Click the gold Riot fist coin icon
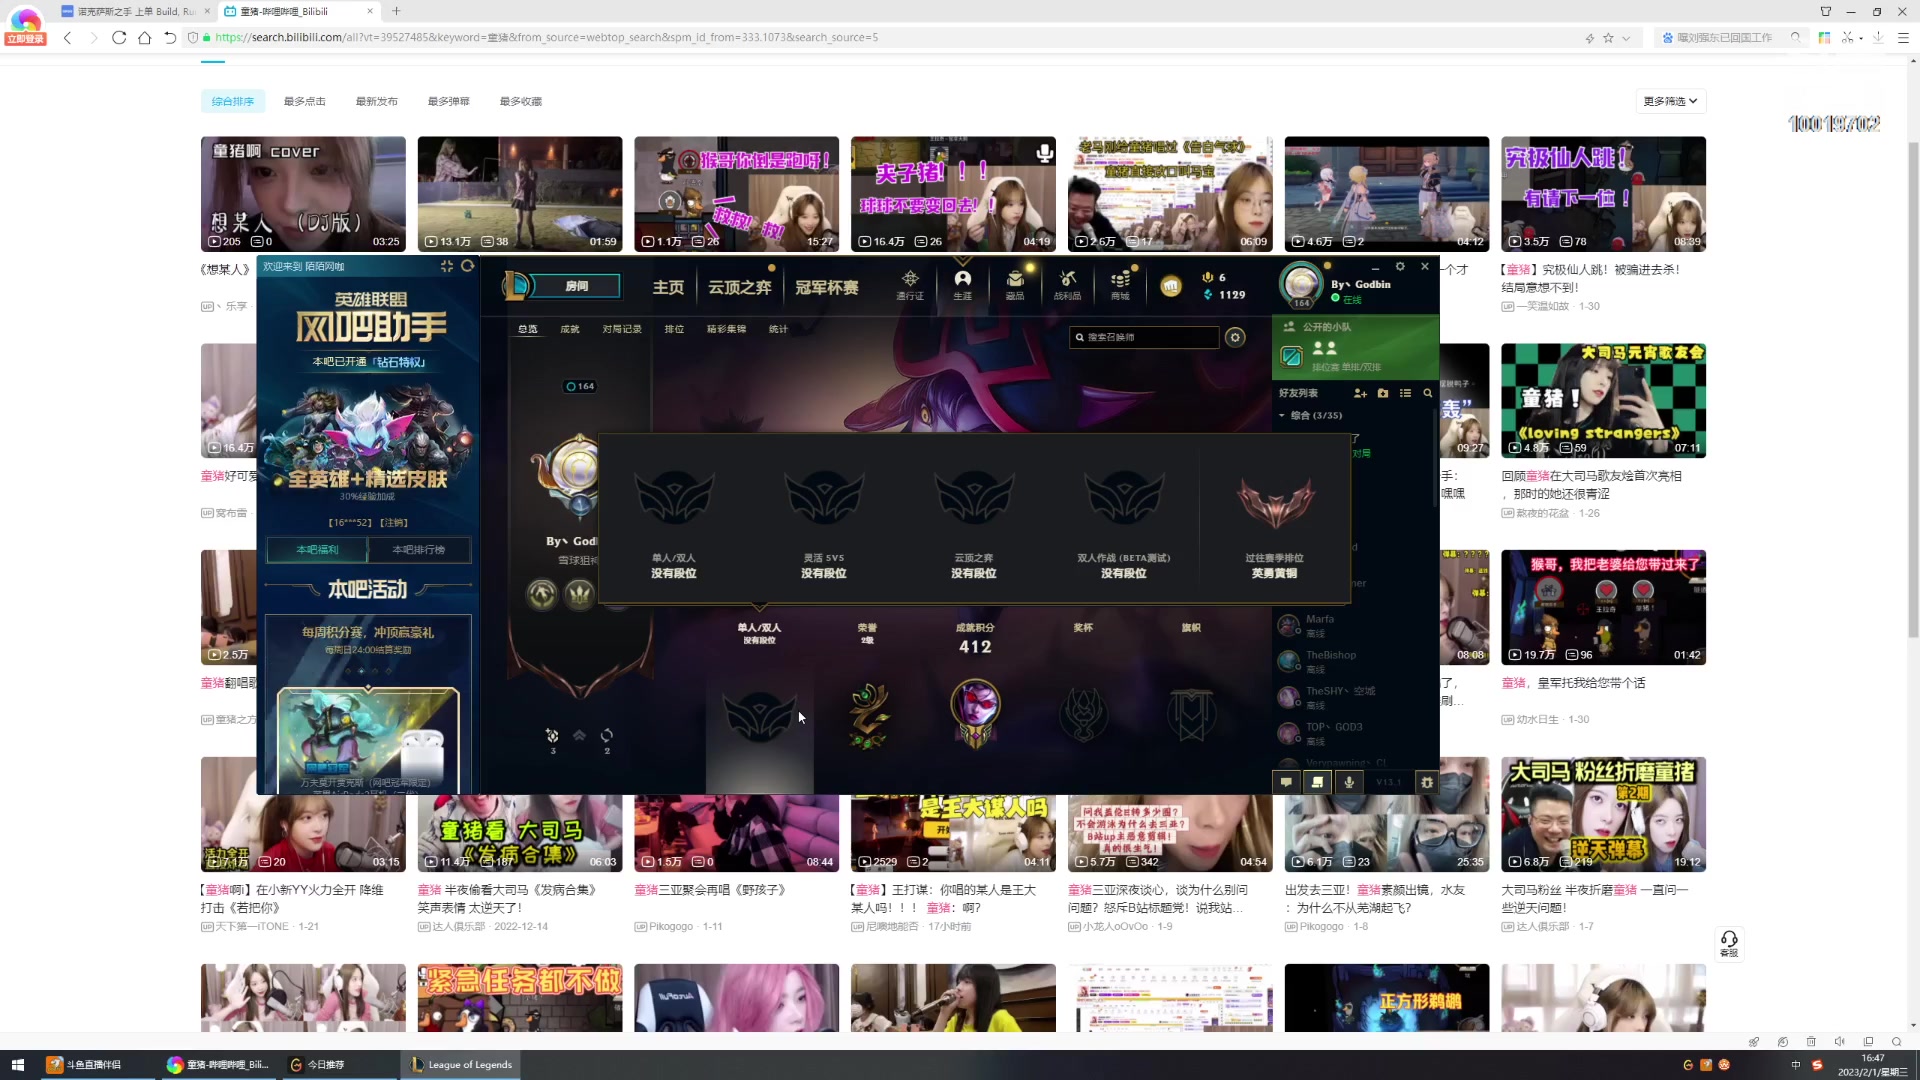 (x=1171, y=287)
